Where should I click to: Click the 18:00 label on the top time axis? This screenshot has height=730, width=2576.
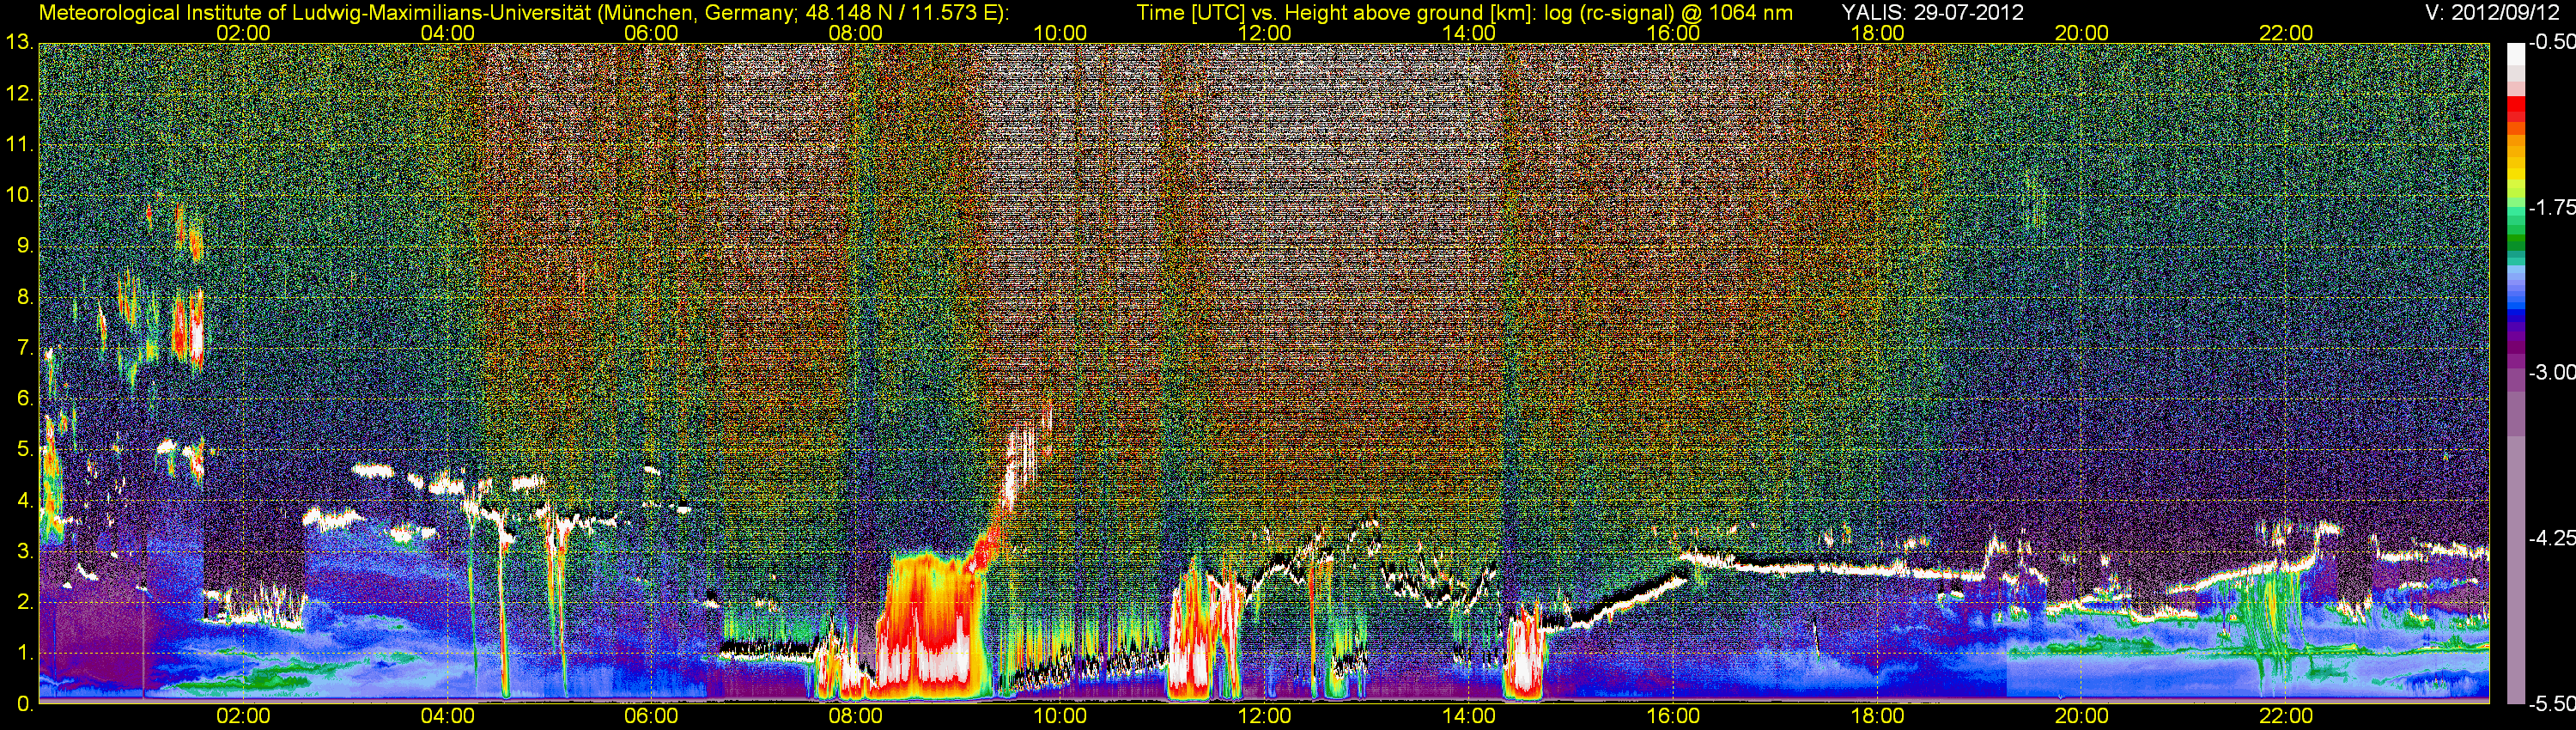pos(1877,33)
